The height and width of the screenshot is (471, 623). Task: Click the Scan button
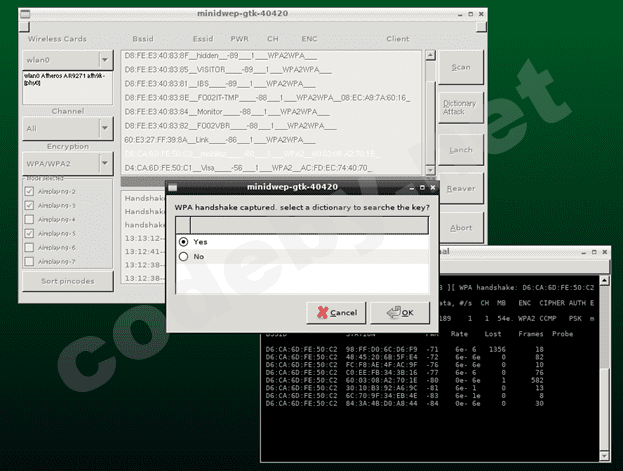click(x=460, y=67)
